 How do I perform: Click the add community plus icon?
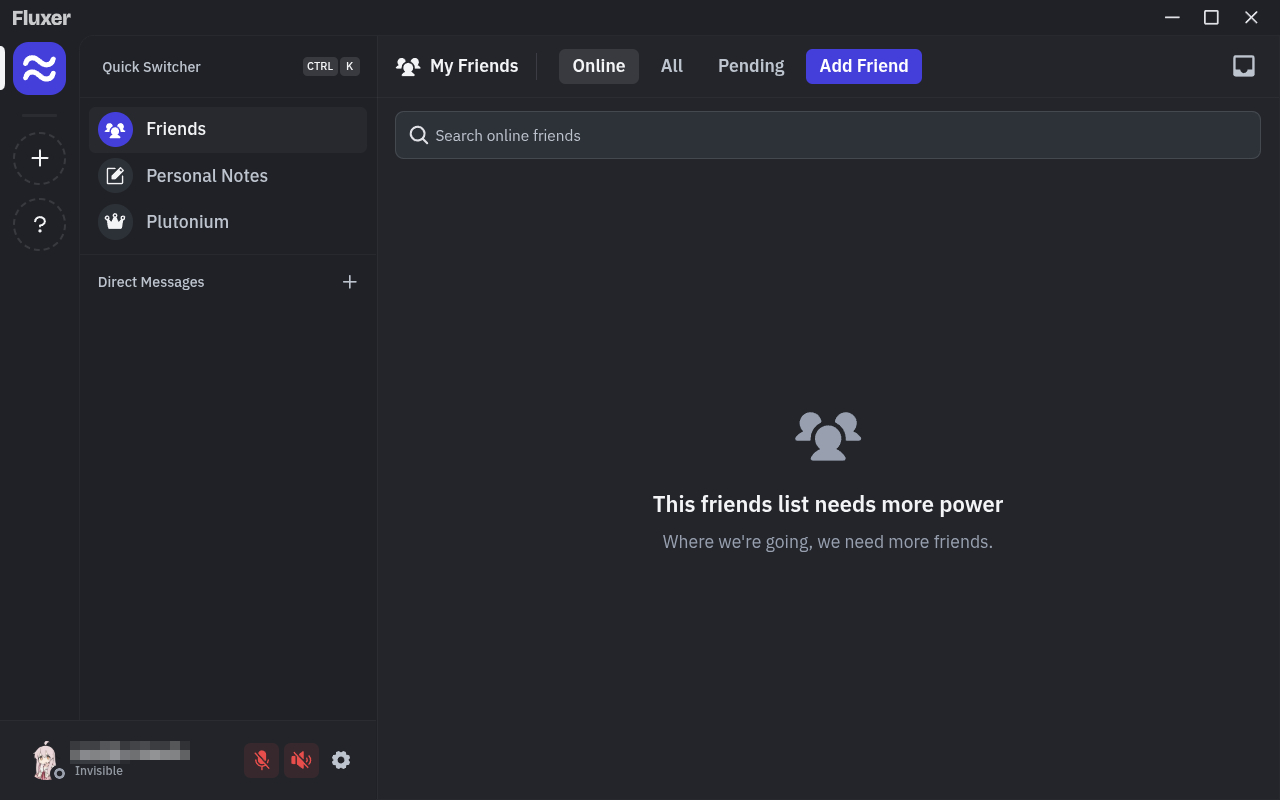click(x=40, y=158)
